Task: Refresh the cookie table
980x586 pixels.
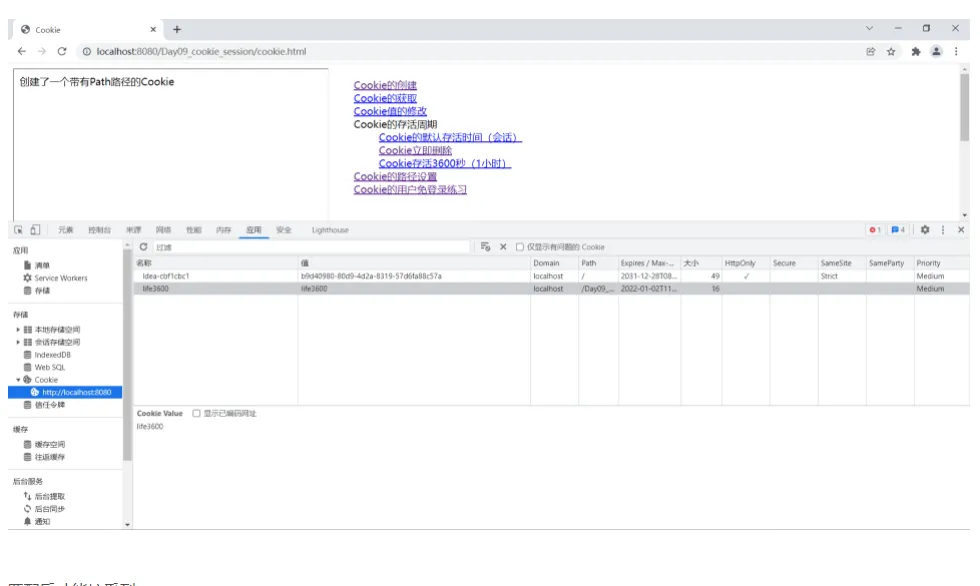Action: point(144,247)
